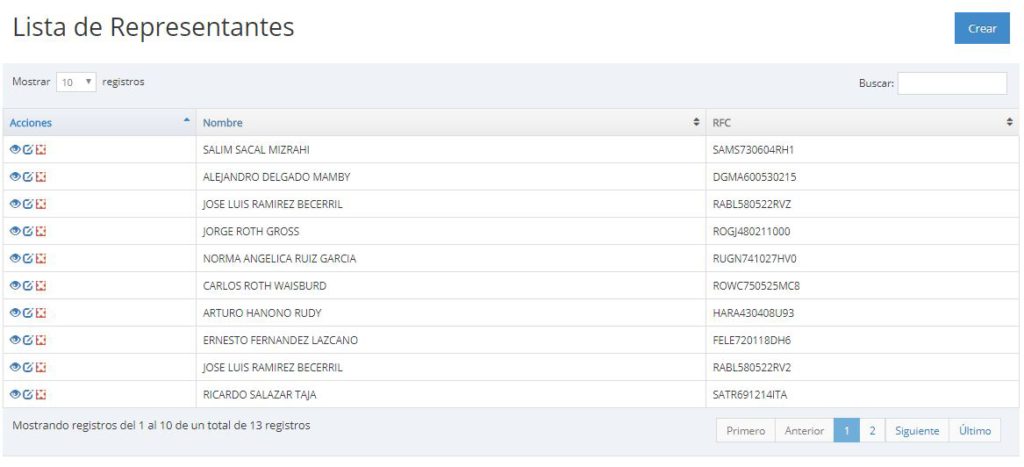Image resolution: width=1024 pixels, height=467 pixels.
Task: Go to Siguiente page
Action: [916, 431]
